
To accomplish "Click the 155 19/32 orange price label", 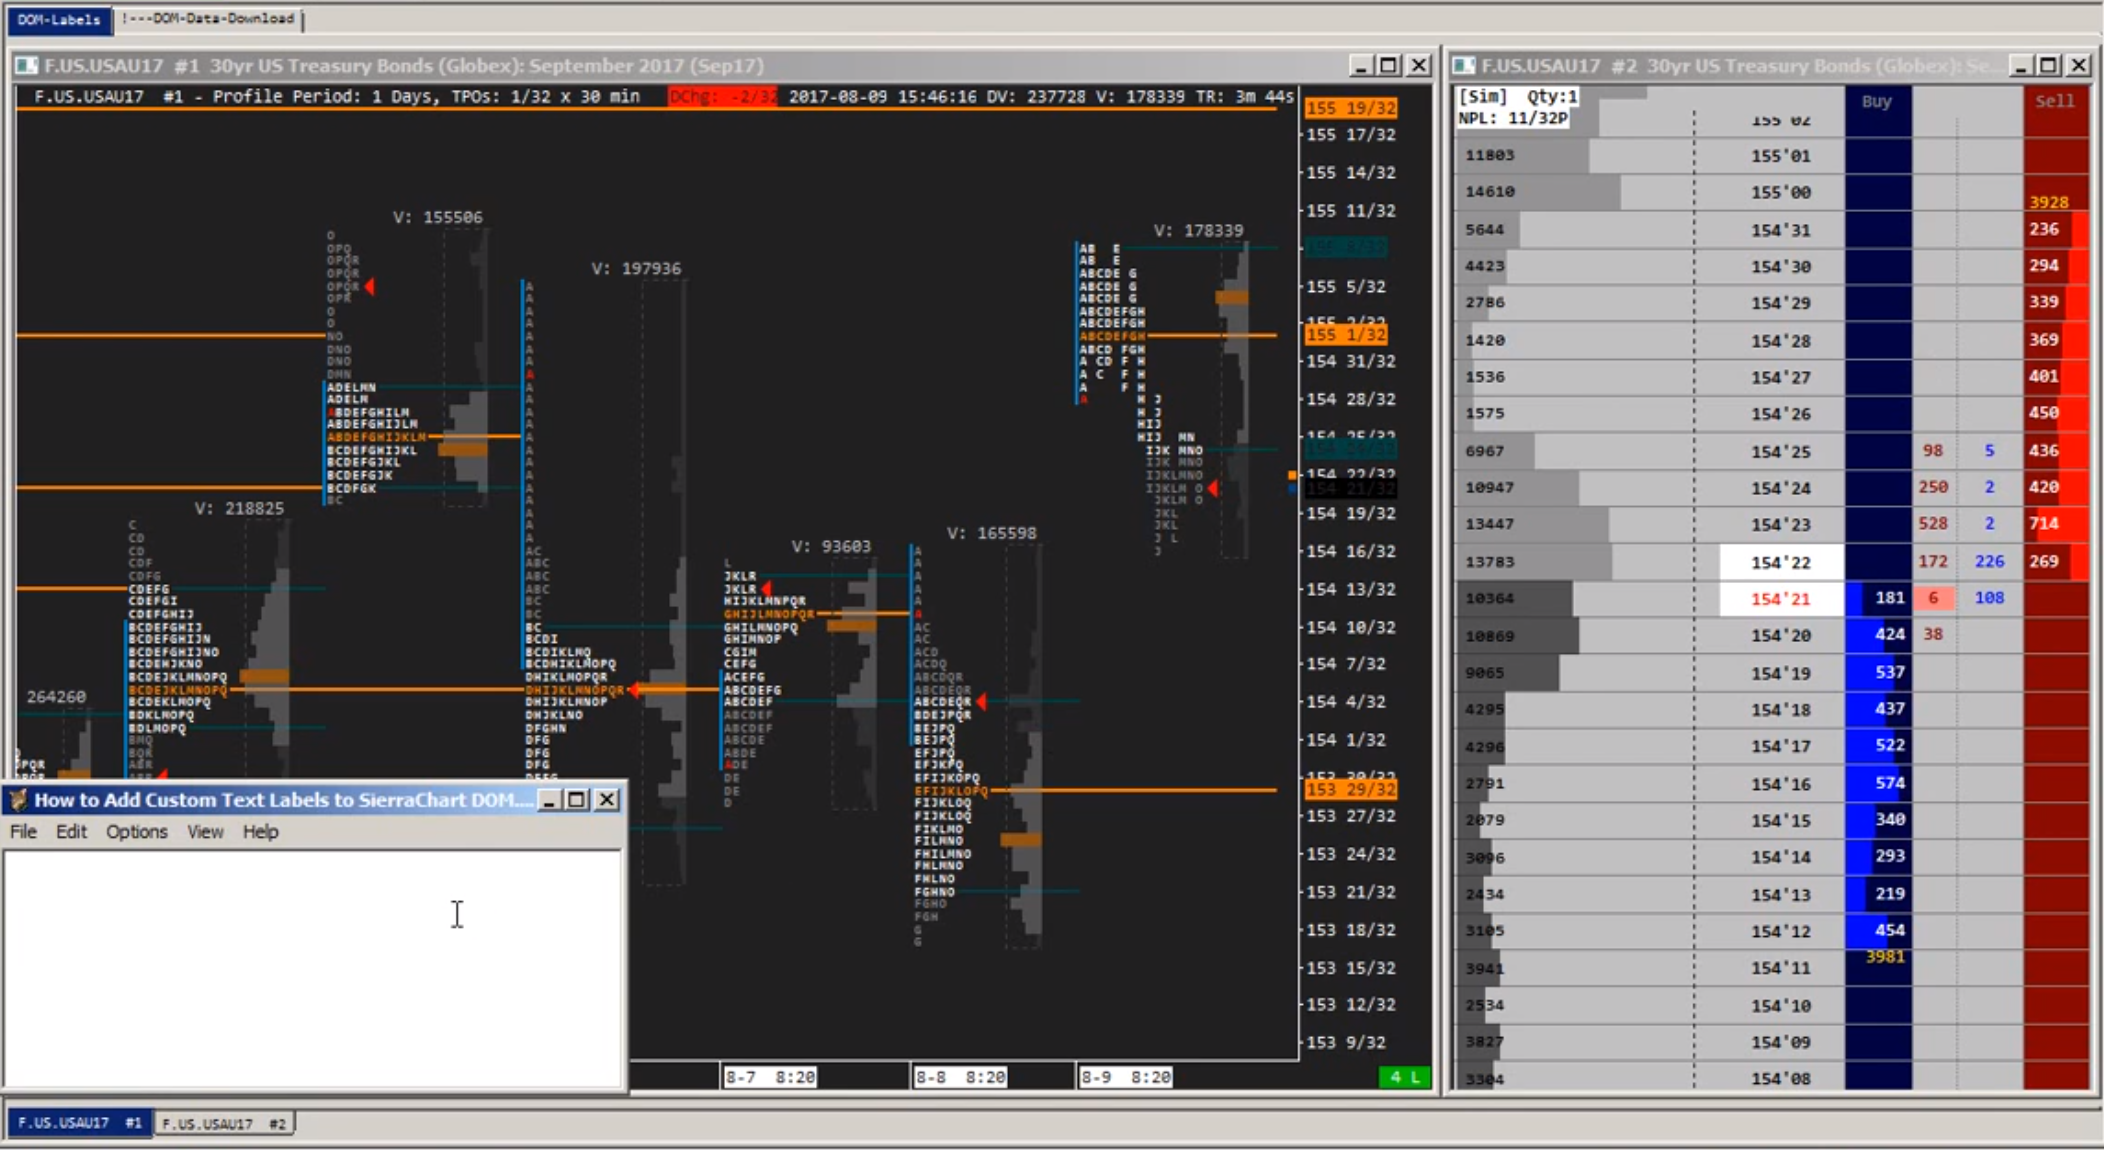I will pos(1351,108).
